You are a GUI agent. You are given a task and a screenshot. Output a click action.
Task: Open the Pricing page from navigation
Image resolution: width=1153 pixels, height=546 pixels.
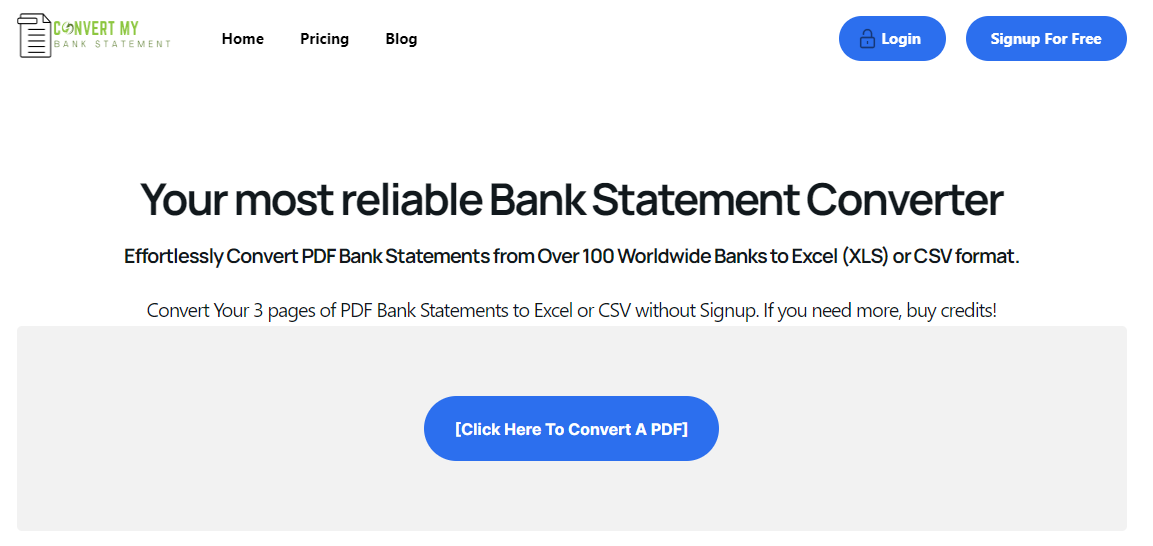(x=324, y=39)
